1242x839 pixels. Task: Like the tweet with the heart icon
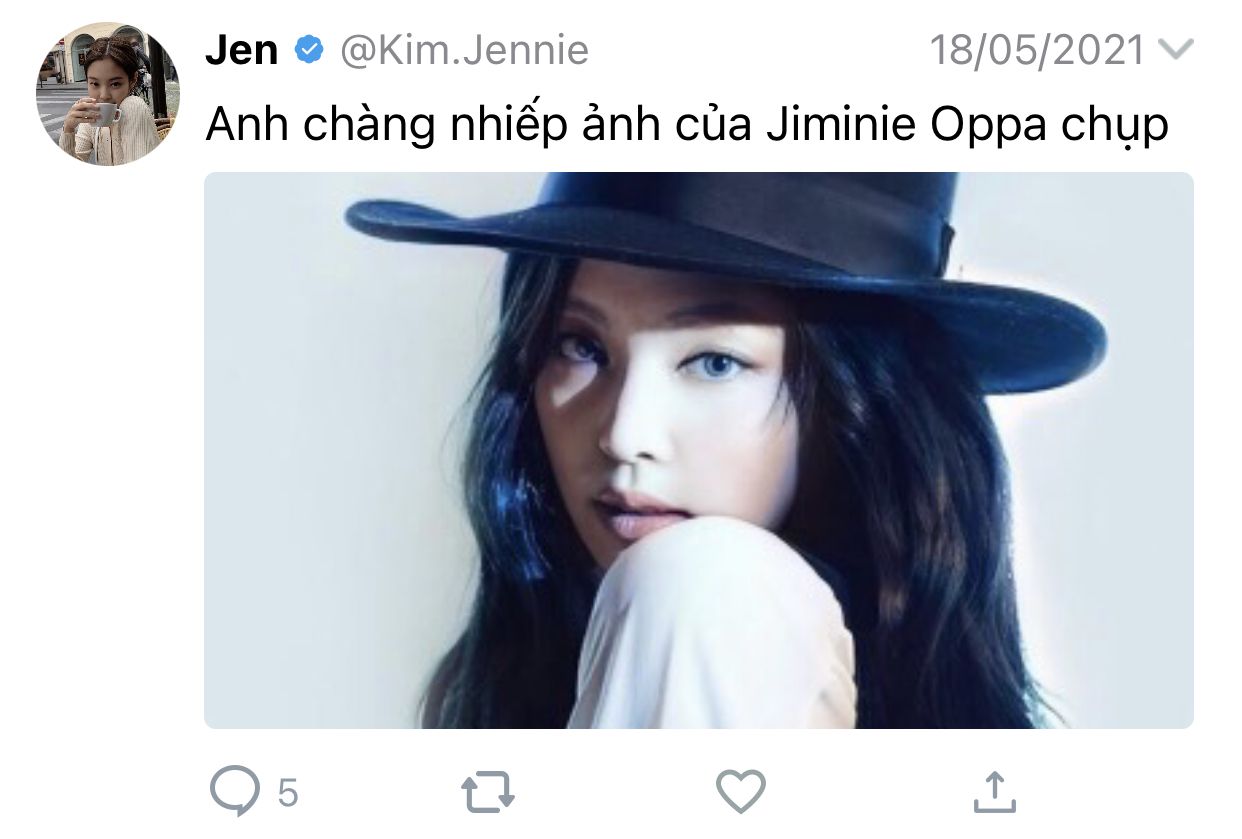pos(742,792)
